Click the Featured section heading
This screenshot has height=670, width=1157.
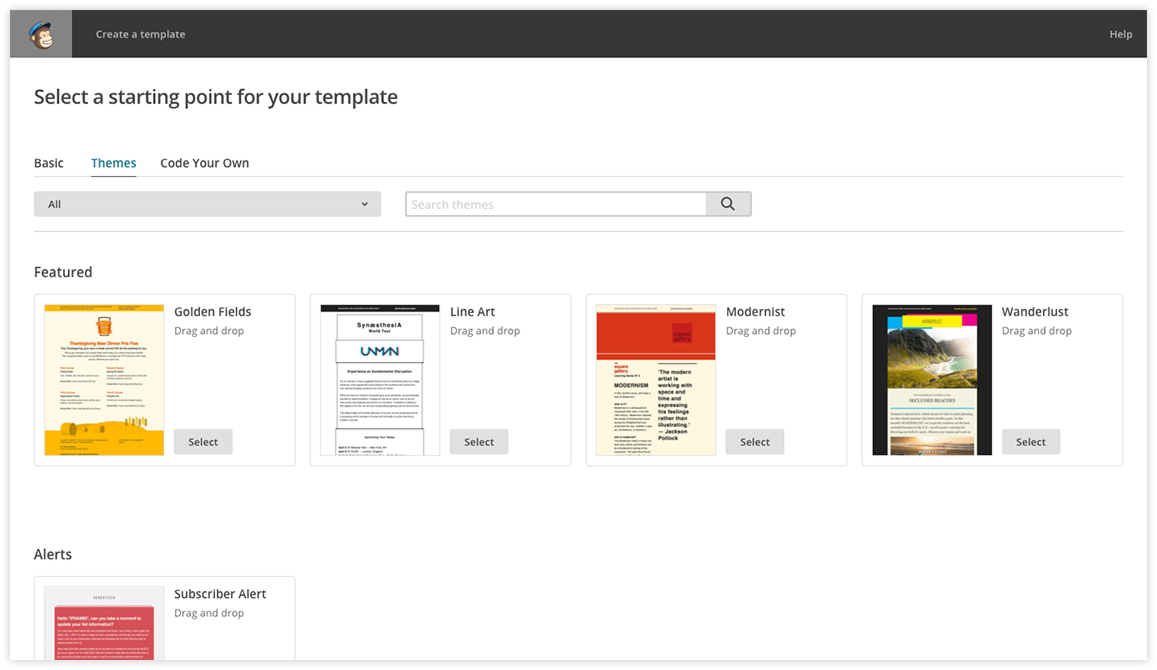click(x=63, y=272)
